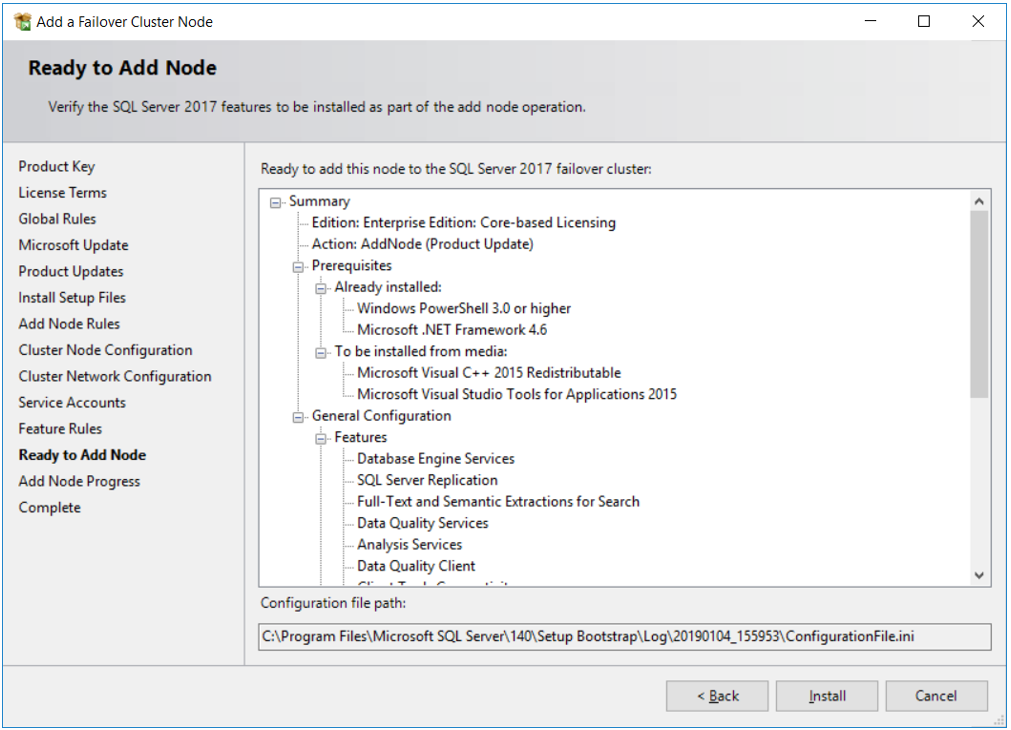Click the summary tree vertical scrollbar thumb
Screen dimensions: 1011x730
coord(979,304)
